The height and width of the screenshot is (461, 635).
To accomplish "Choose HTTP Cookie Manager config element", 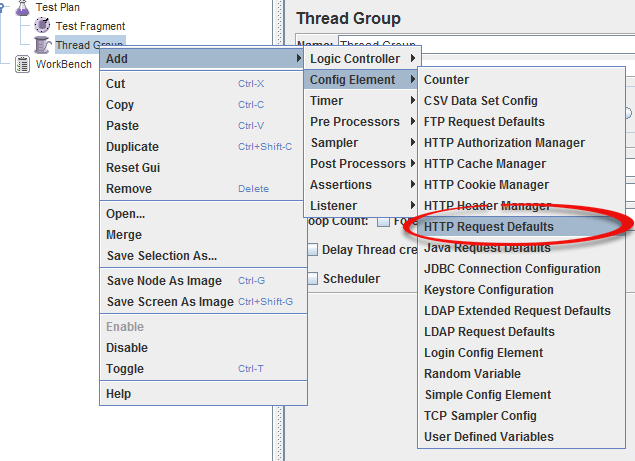I will (x=486, y=185).
